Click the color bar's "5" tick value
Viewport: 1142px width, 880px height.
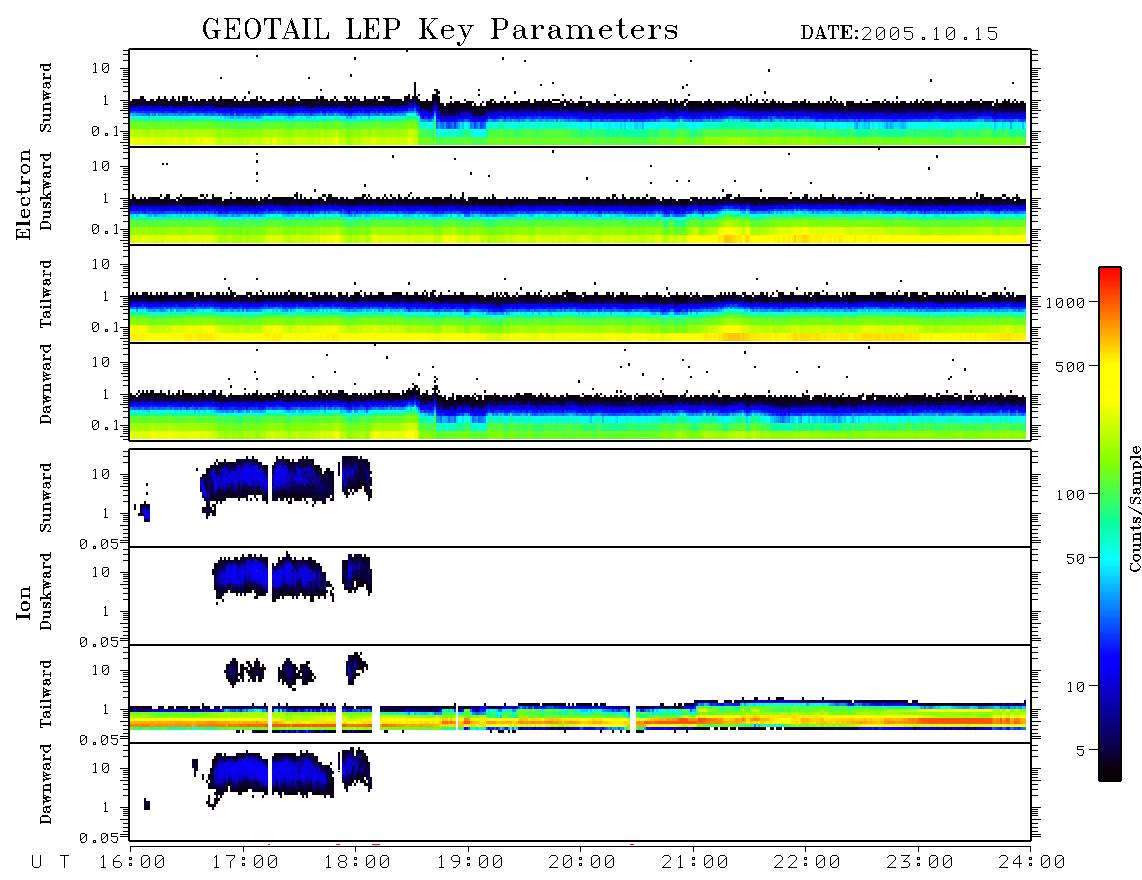[x=1081, y=751]
